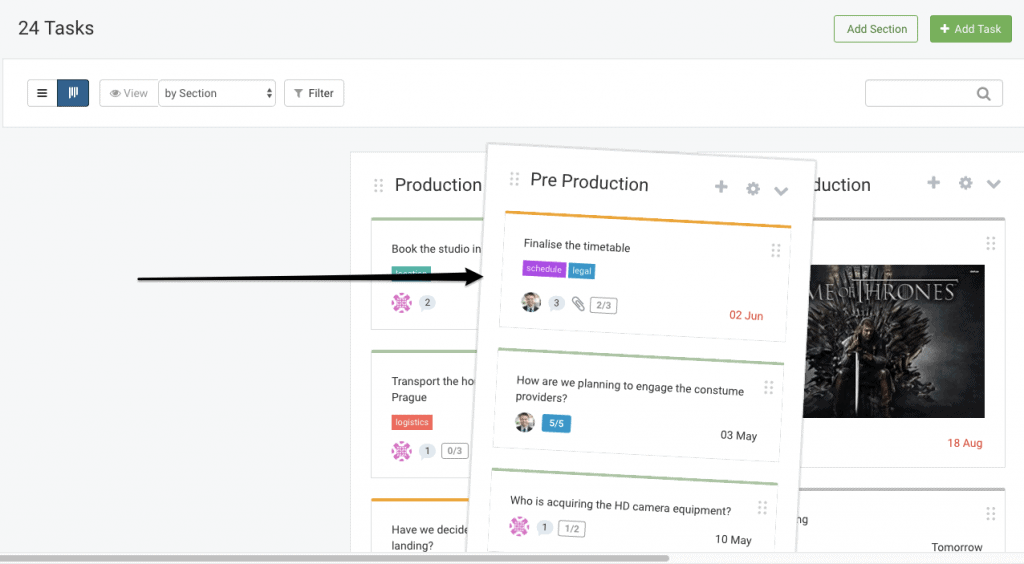Click the blue 'legal' tag

(x=582, y=271)
